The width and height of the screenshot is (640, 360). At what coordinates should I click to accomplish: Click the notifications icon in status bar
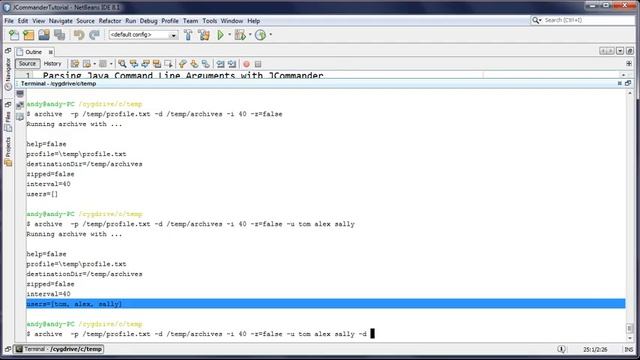click(561, 349)
